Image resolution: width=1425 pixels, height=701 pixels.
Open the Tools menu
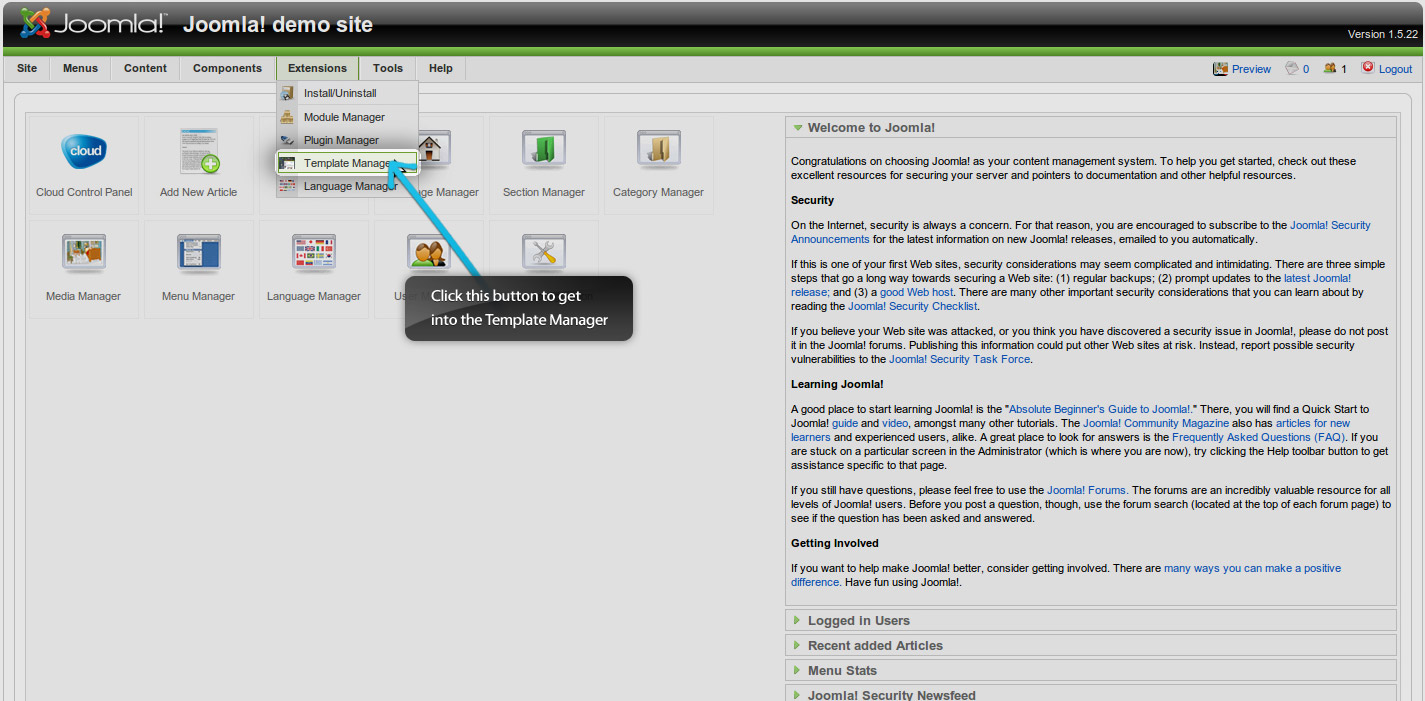click(388, 68)
